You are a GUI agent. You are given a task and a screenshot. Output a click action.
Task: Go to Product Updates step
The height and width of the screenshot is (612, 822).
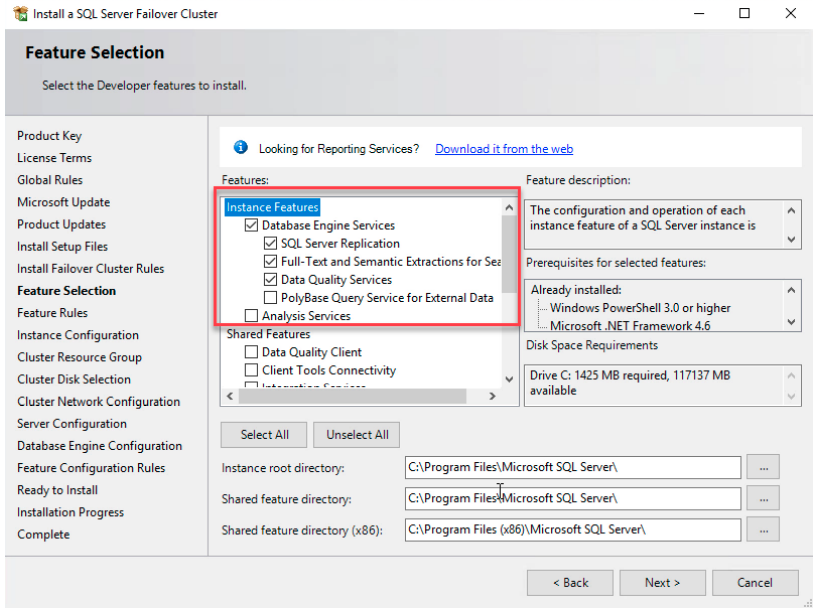tap(61, 224)
